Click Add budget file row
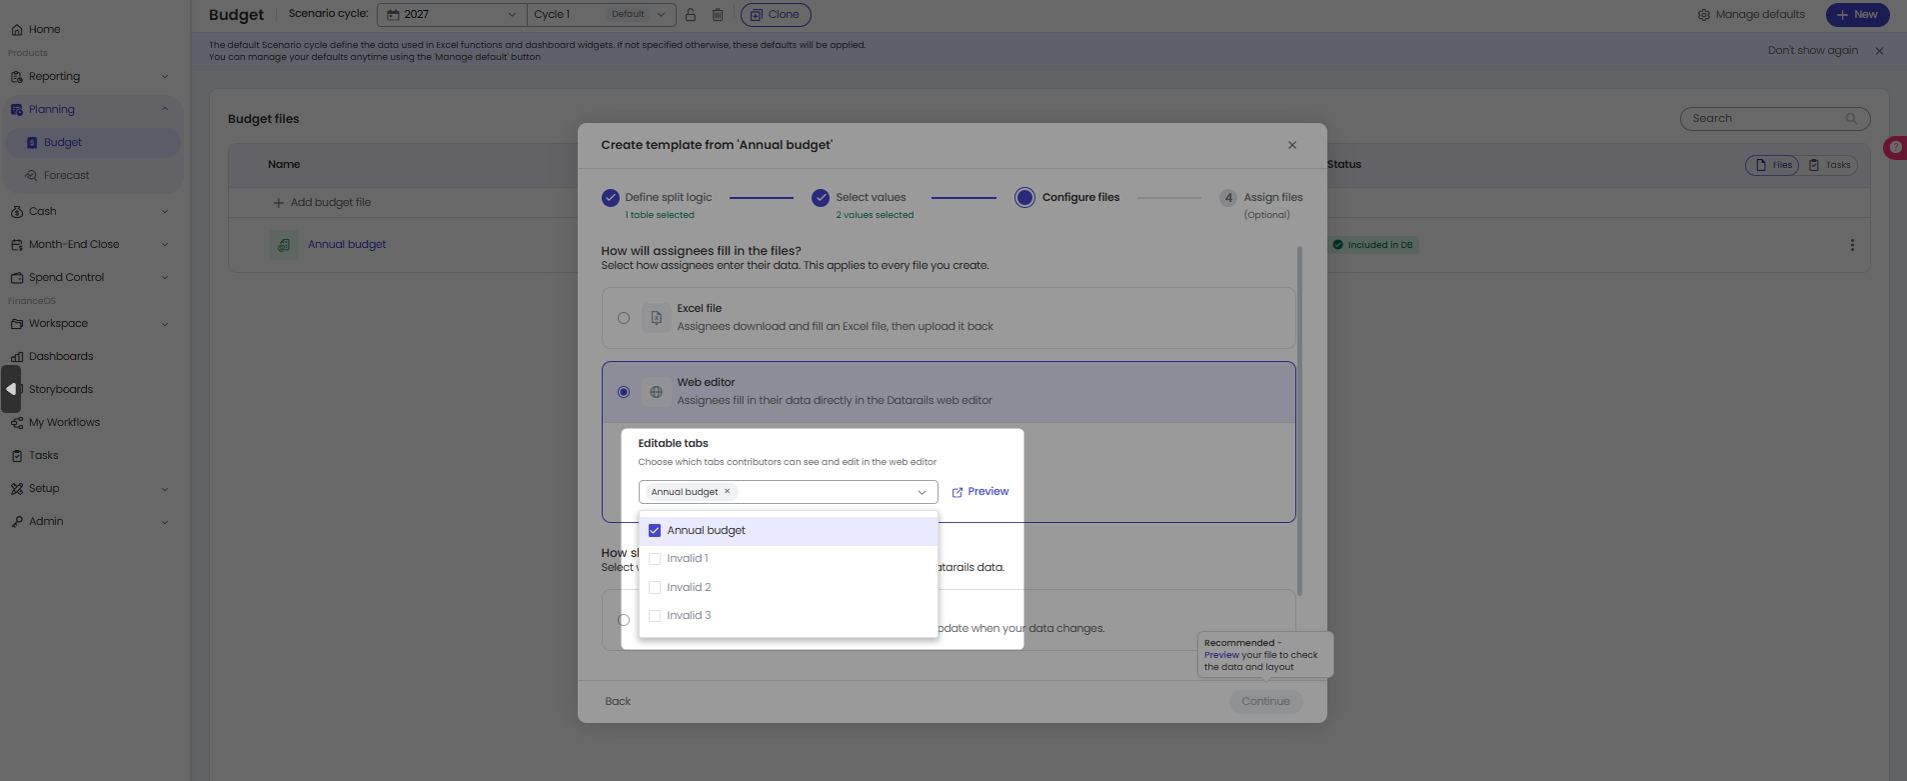The width and height of the screenshot is (1907, 781). tap(322, 203)
